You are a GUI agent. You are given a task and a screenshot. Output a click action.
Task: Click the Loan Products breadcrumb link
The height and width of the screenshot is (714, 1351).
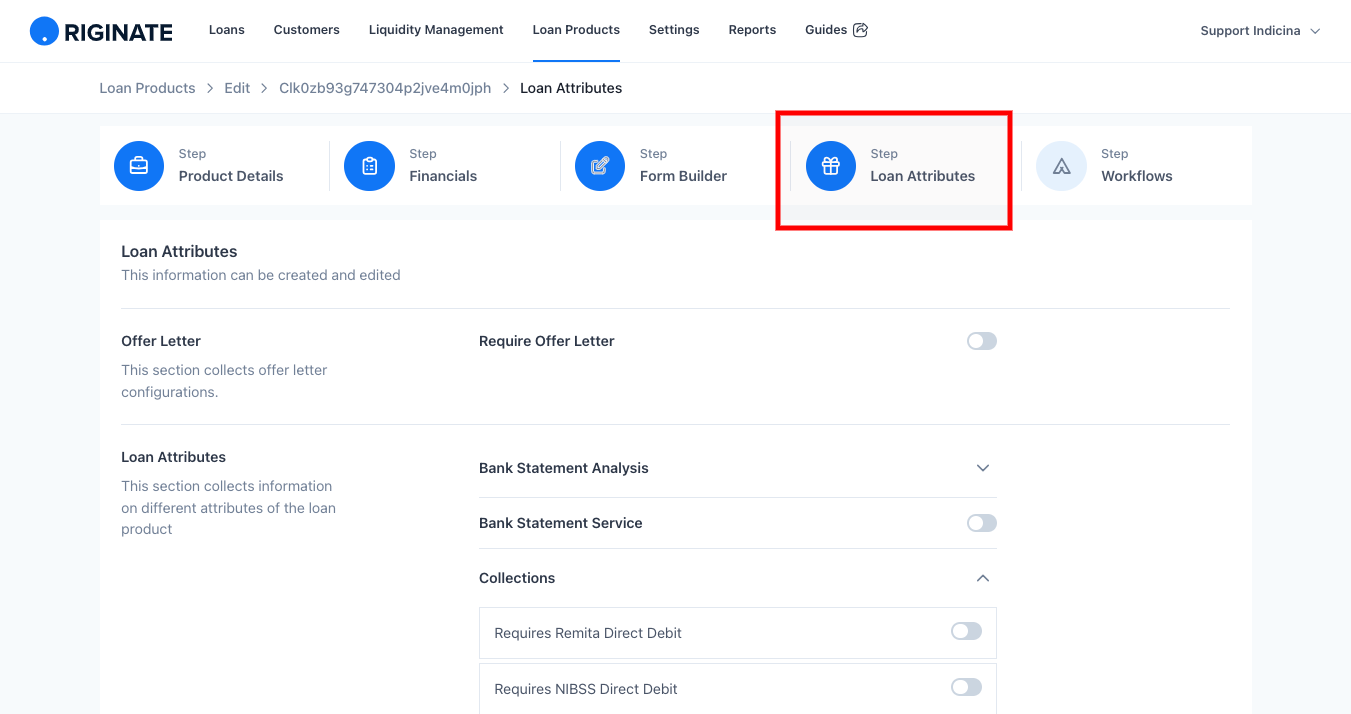coord(147,88)
